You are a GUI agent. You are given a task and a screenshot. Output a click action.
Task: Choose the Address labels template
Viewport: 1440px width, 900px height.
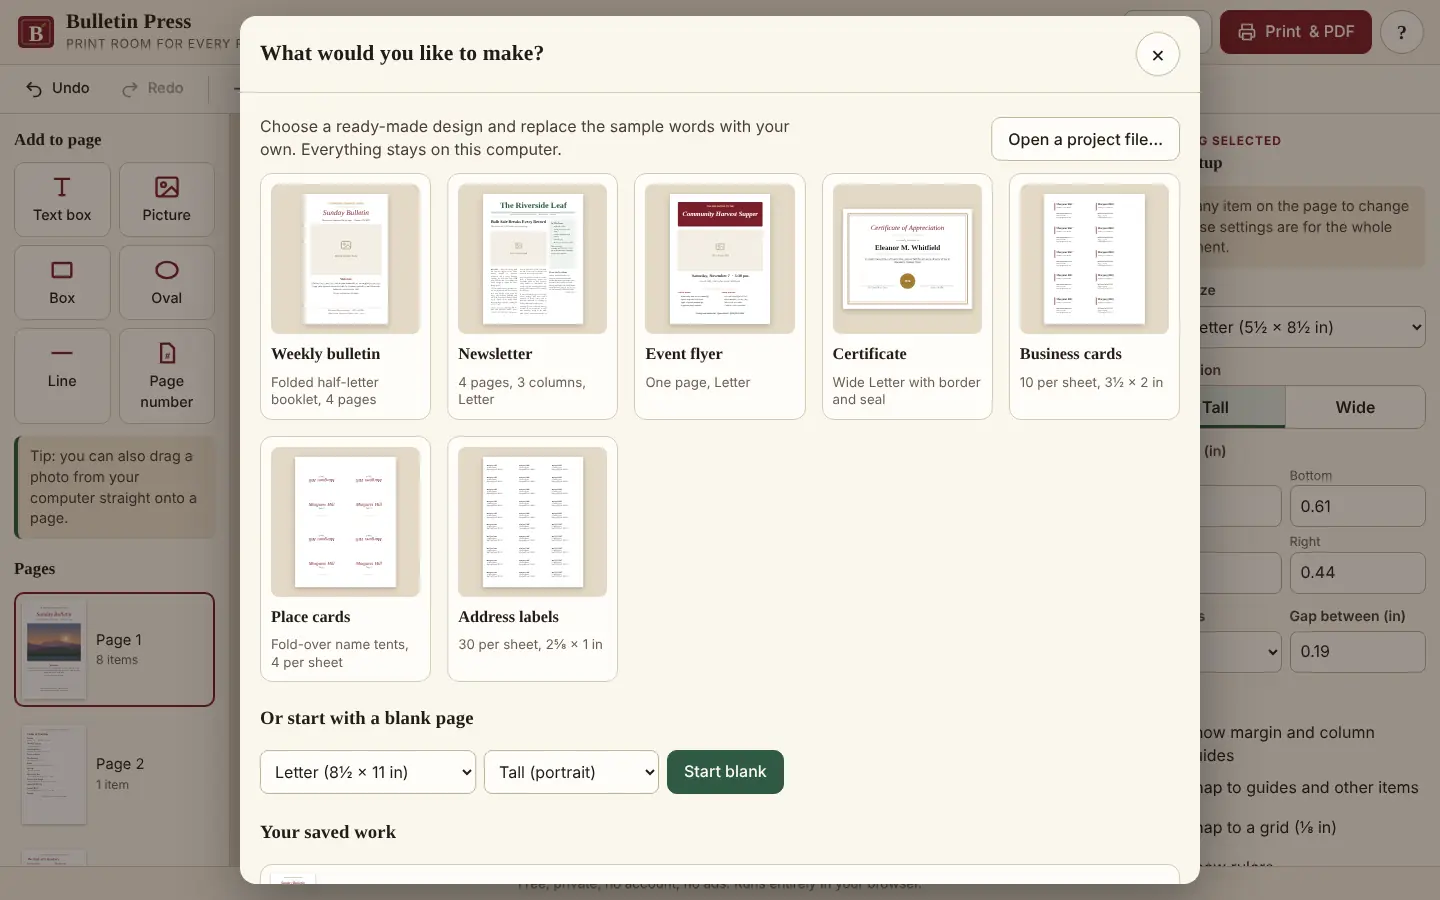[532, 559]
